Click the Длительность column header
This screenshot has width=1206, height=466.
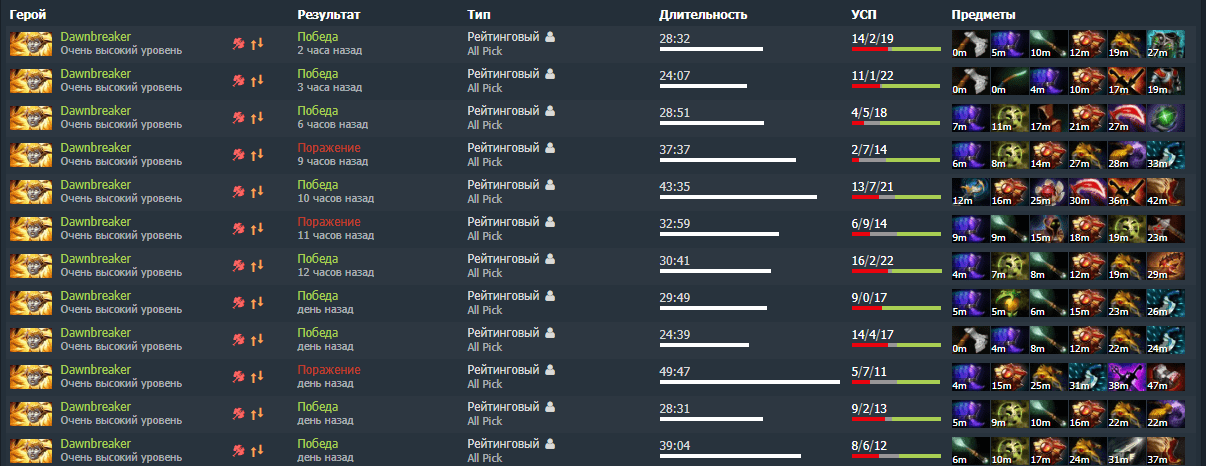[x=704, y=15]
